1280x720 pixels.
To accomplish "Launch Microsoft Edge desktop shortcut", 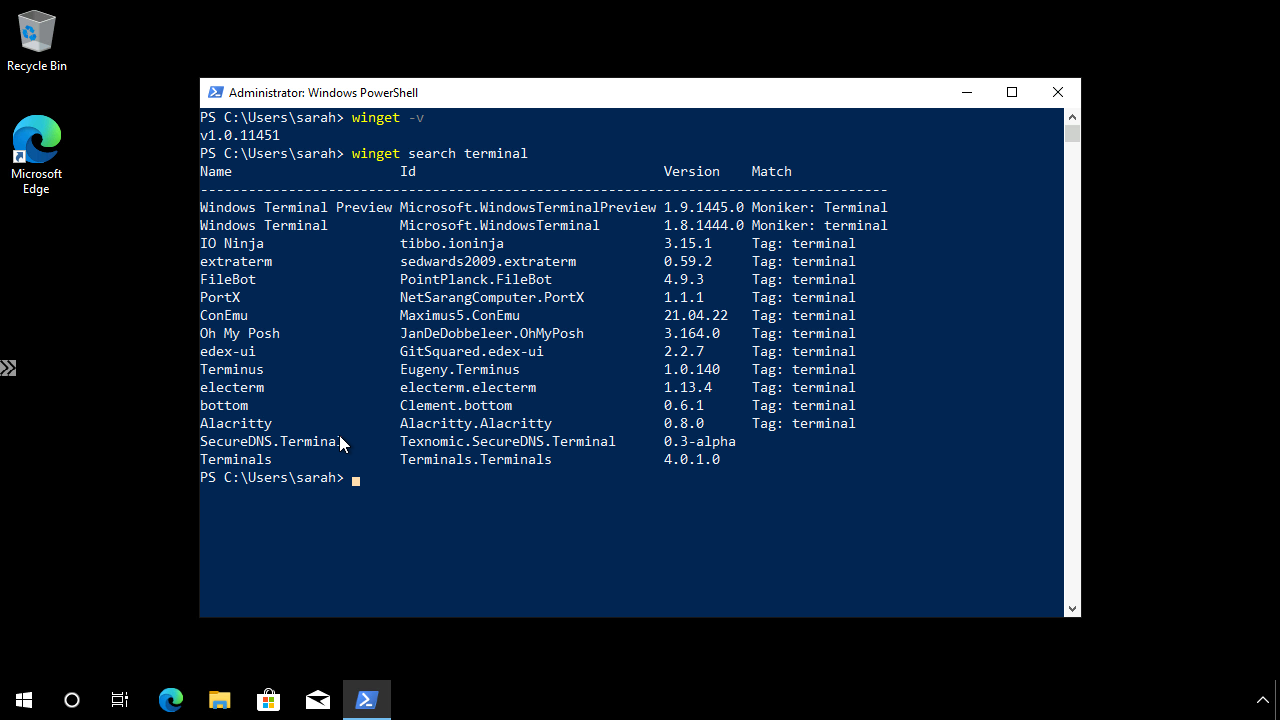I will point(36,140).
